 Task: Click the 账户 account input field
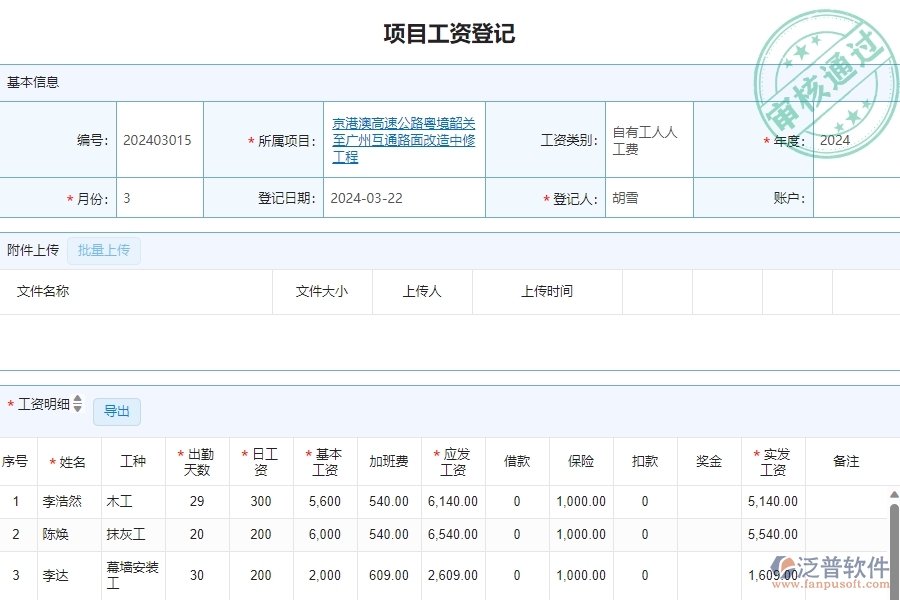(x=855, y=197)
